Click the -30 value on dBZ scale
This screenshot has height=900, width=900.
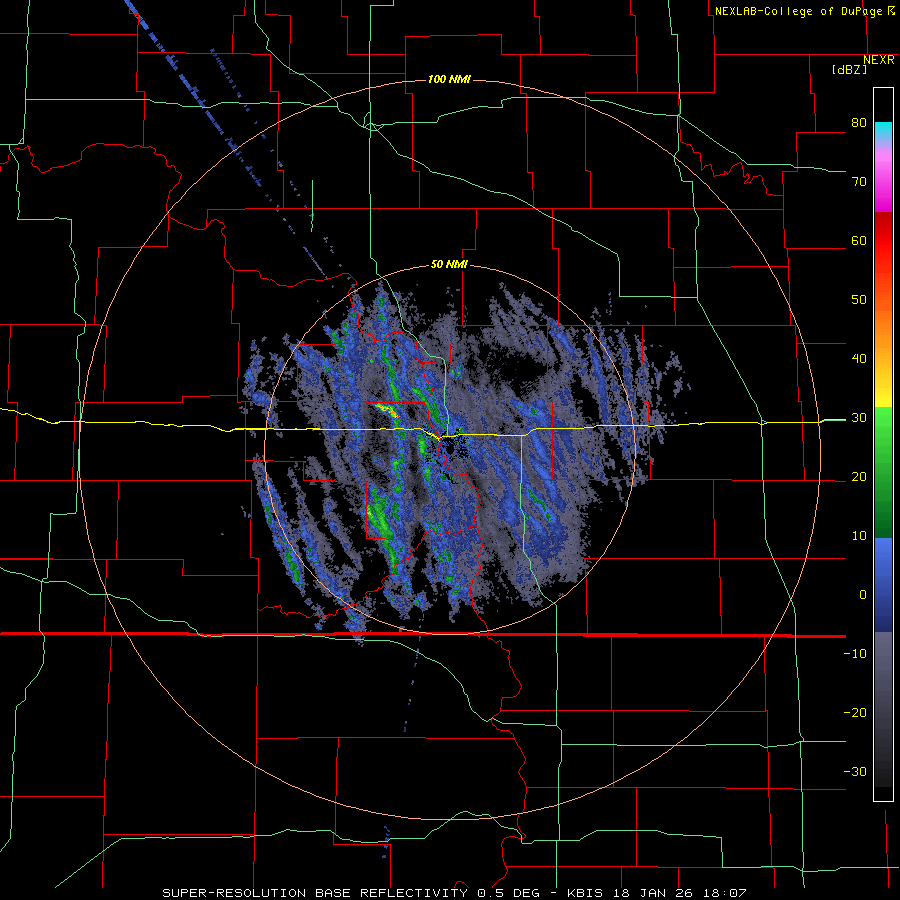click(855, 772)
